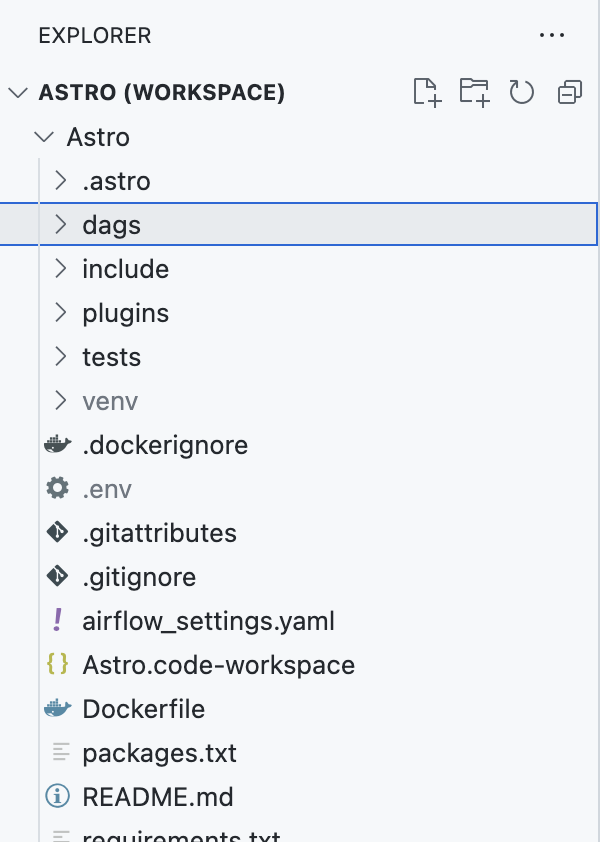Open the More Actions menu

click(552, 35)
